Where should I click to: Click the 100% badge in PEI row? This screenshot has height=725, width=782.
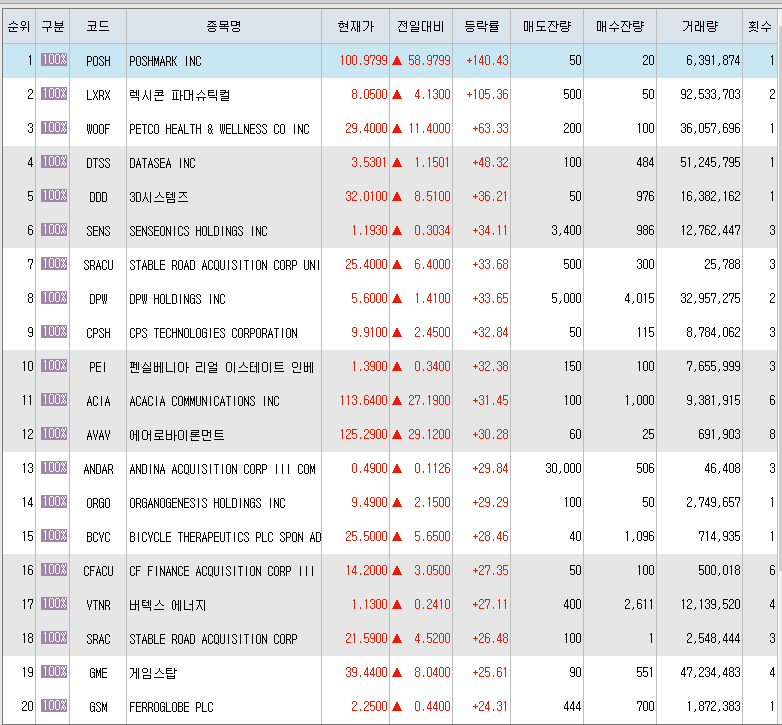(54, 365)
